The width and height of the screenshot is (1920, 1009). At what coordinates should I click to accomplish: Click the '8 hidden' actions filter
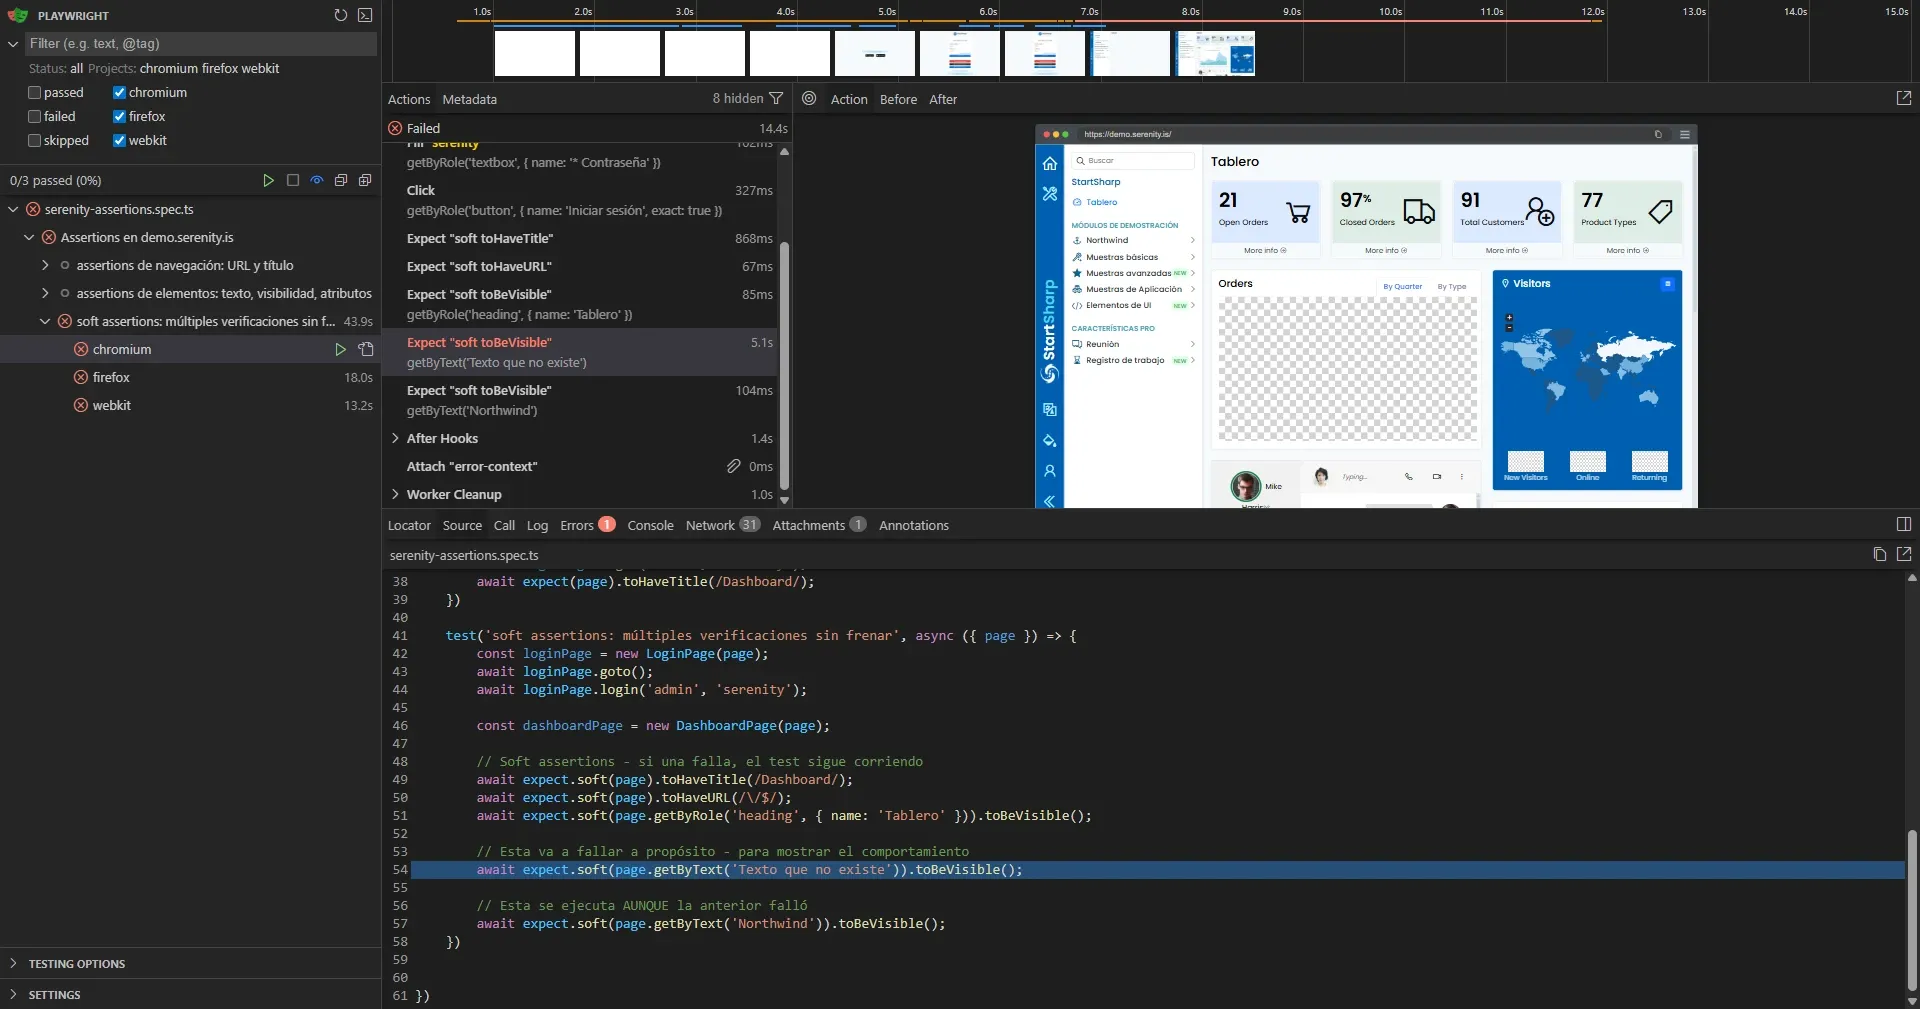point(738,98)
